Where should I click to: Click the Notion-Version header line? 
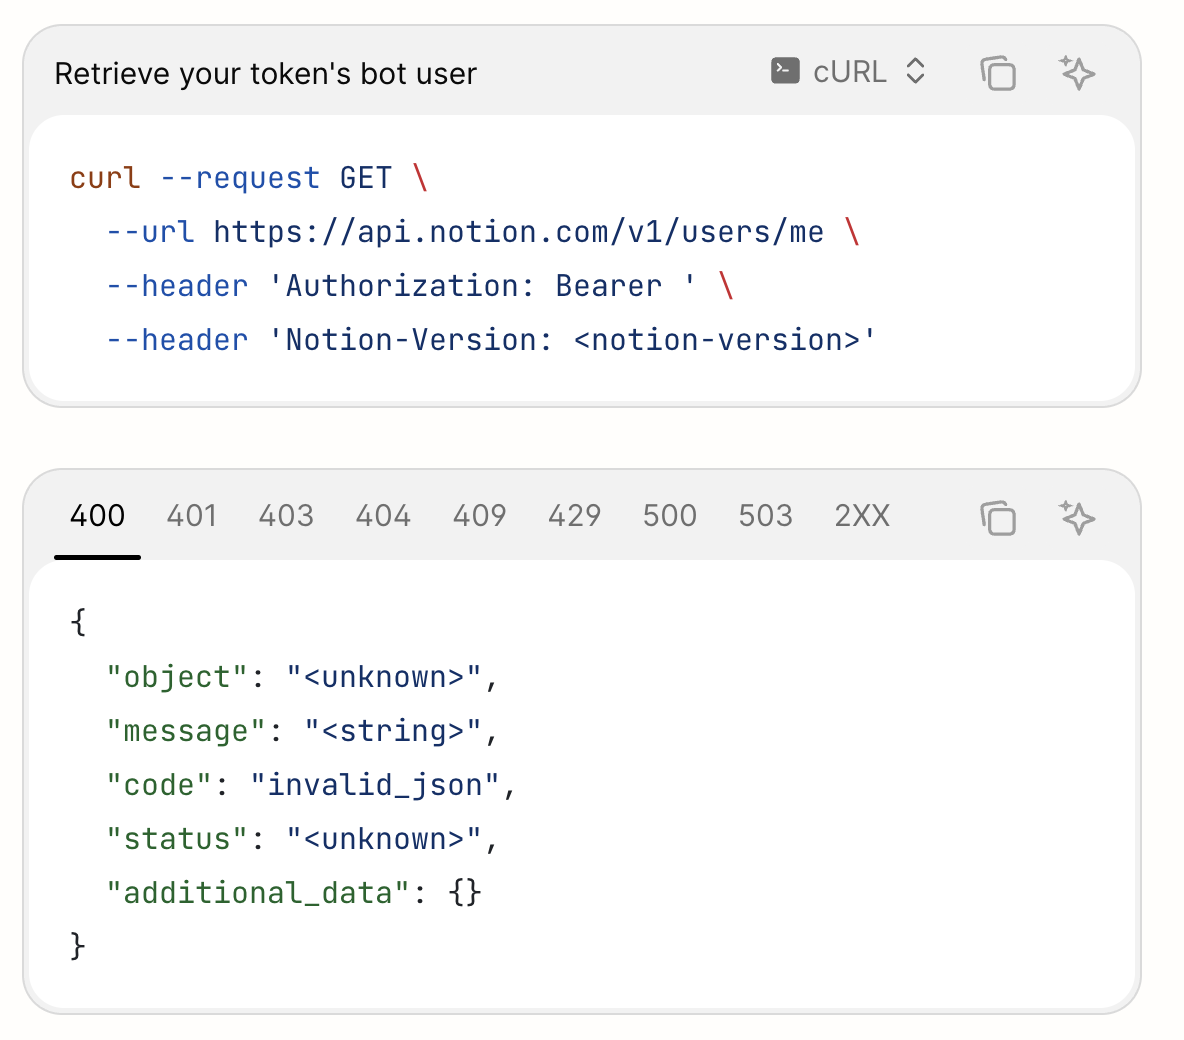coord(490,340)
